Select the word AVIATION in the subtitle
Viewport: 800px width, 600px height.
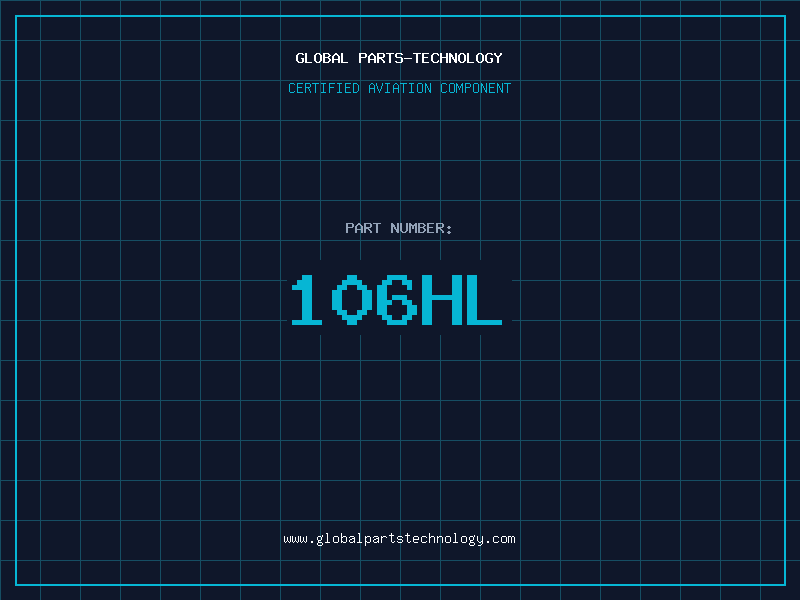click(400, 88)
